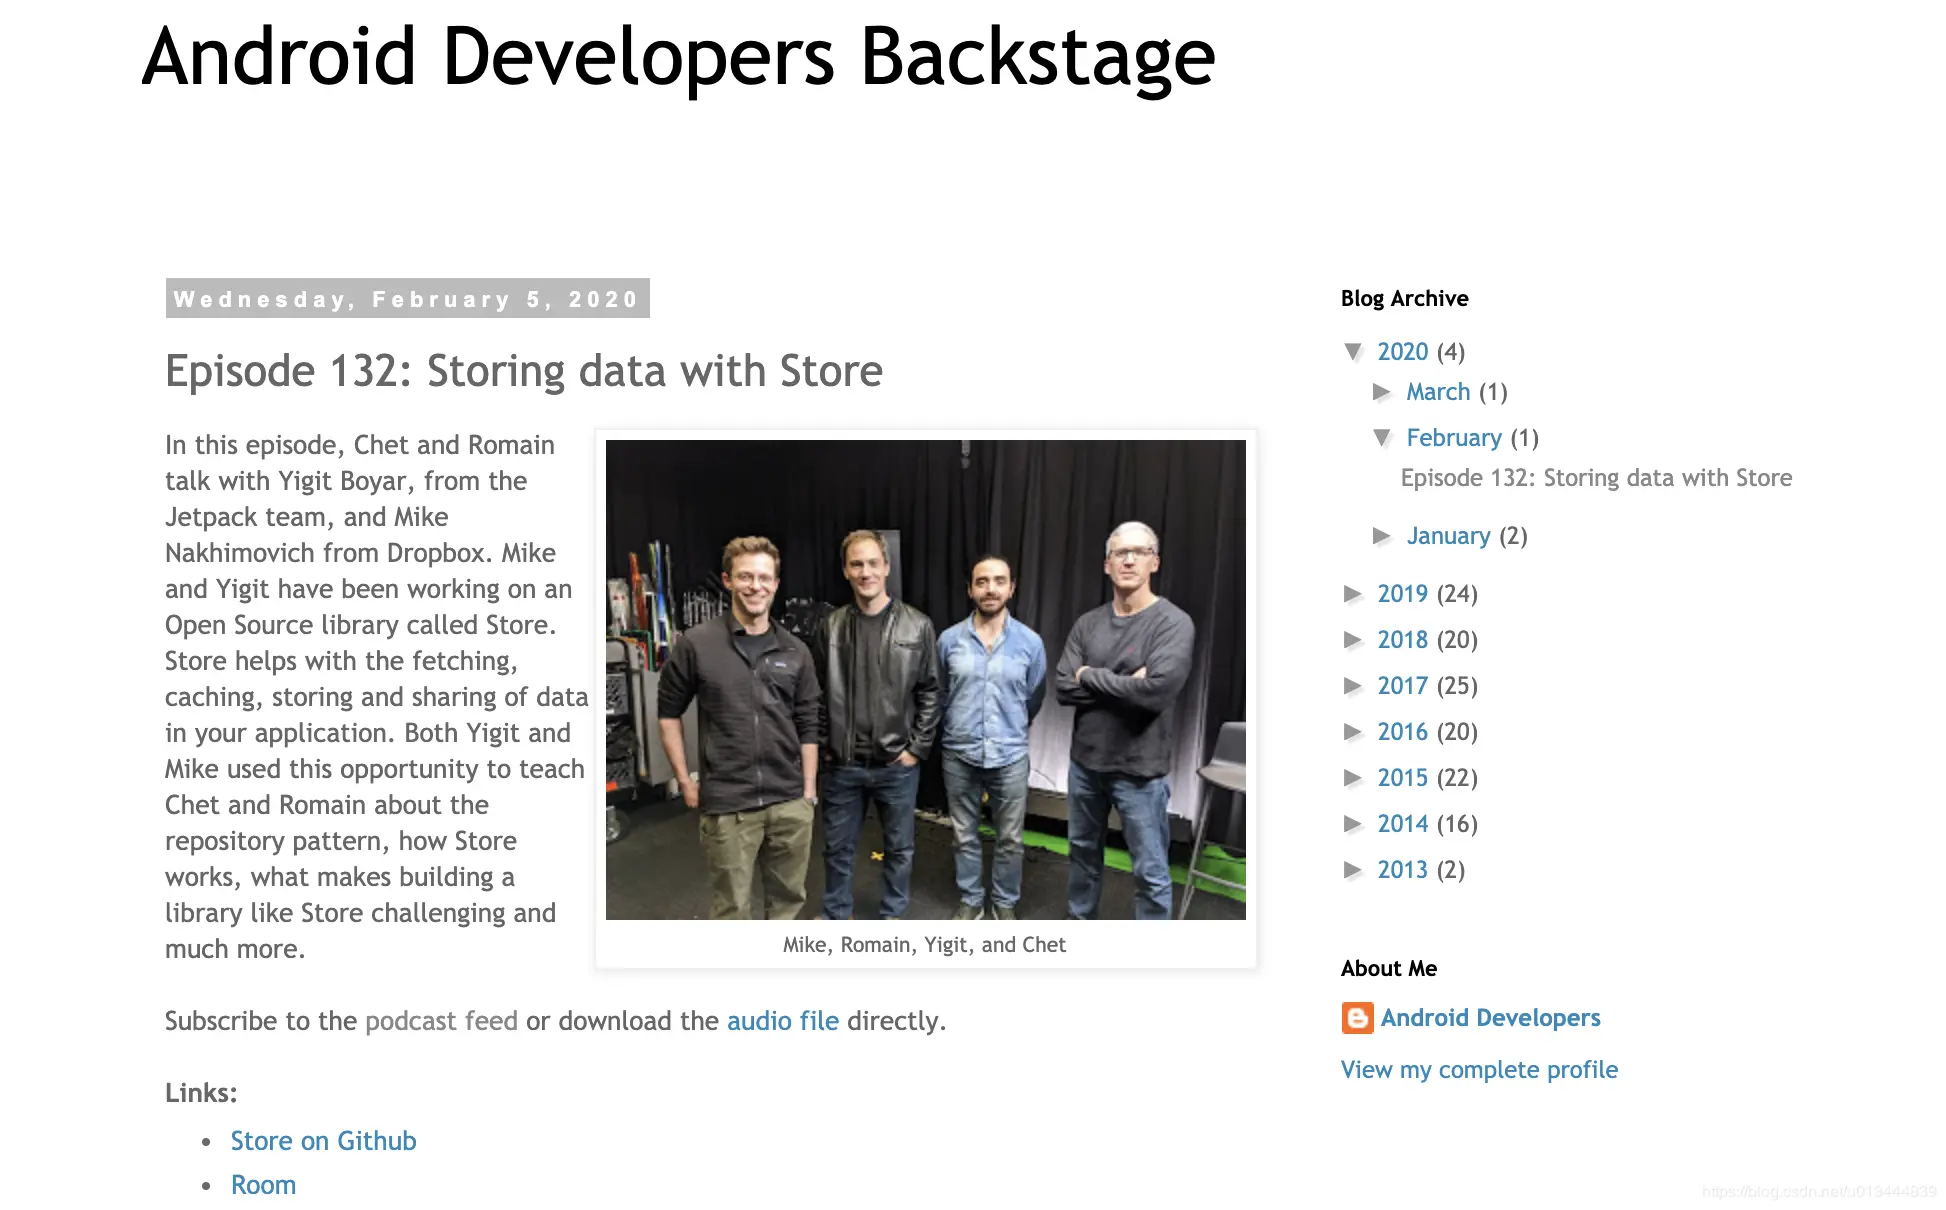The image size is (1946, 1210).
Task: Expand the March archive arrow
Action: 1382,392
